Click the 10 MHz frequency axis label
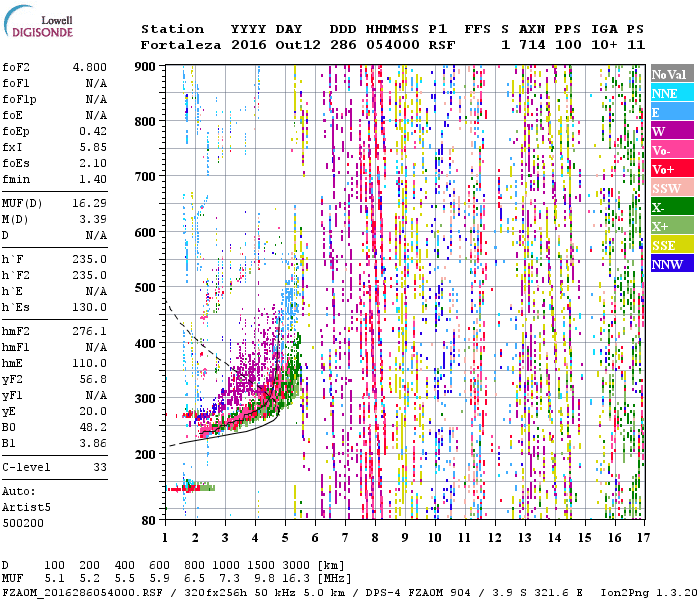The width and height of the screenshot is (700, 600). click(x=435, y=538)
